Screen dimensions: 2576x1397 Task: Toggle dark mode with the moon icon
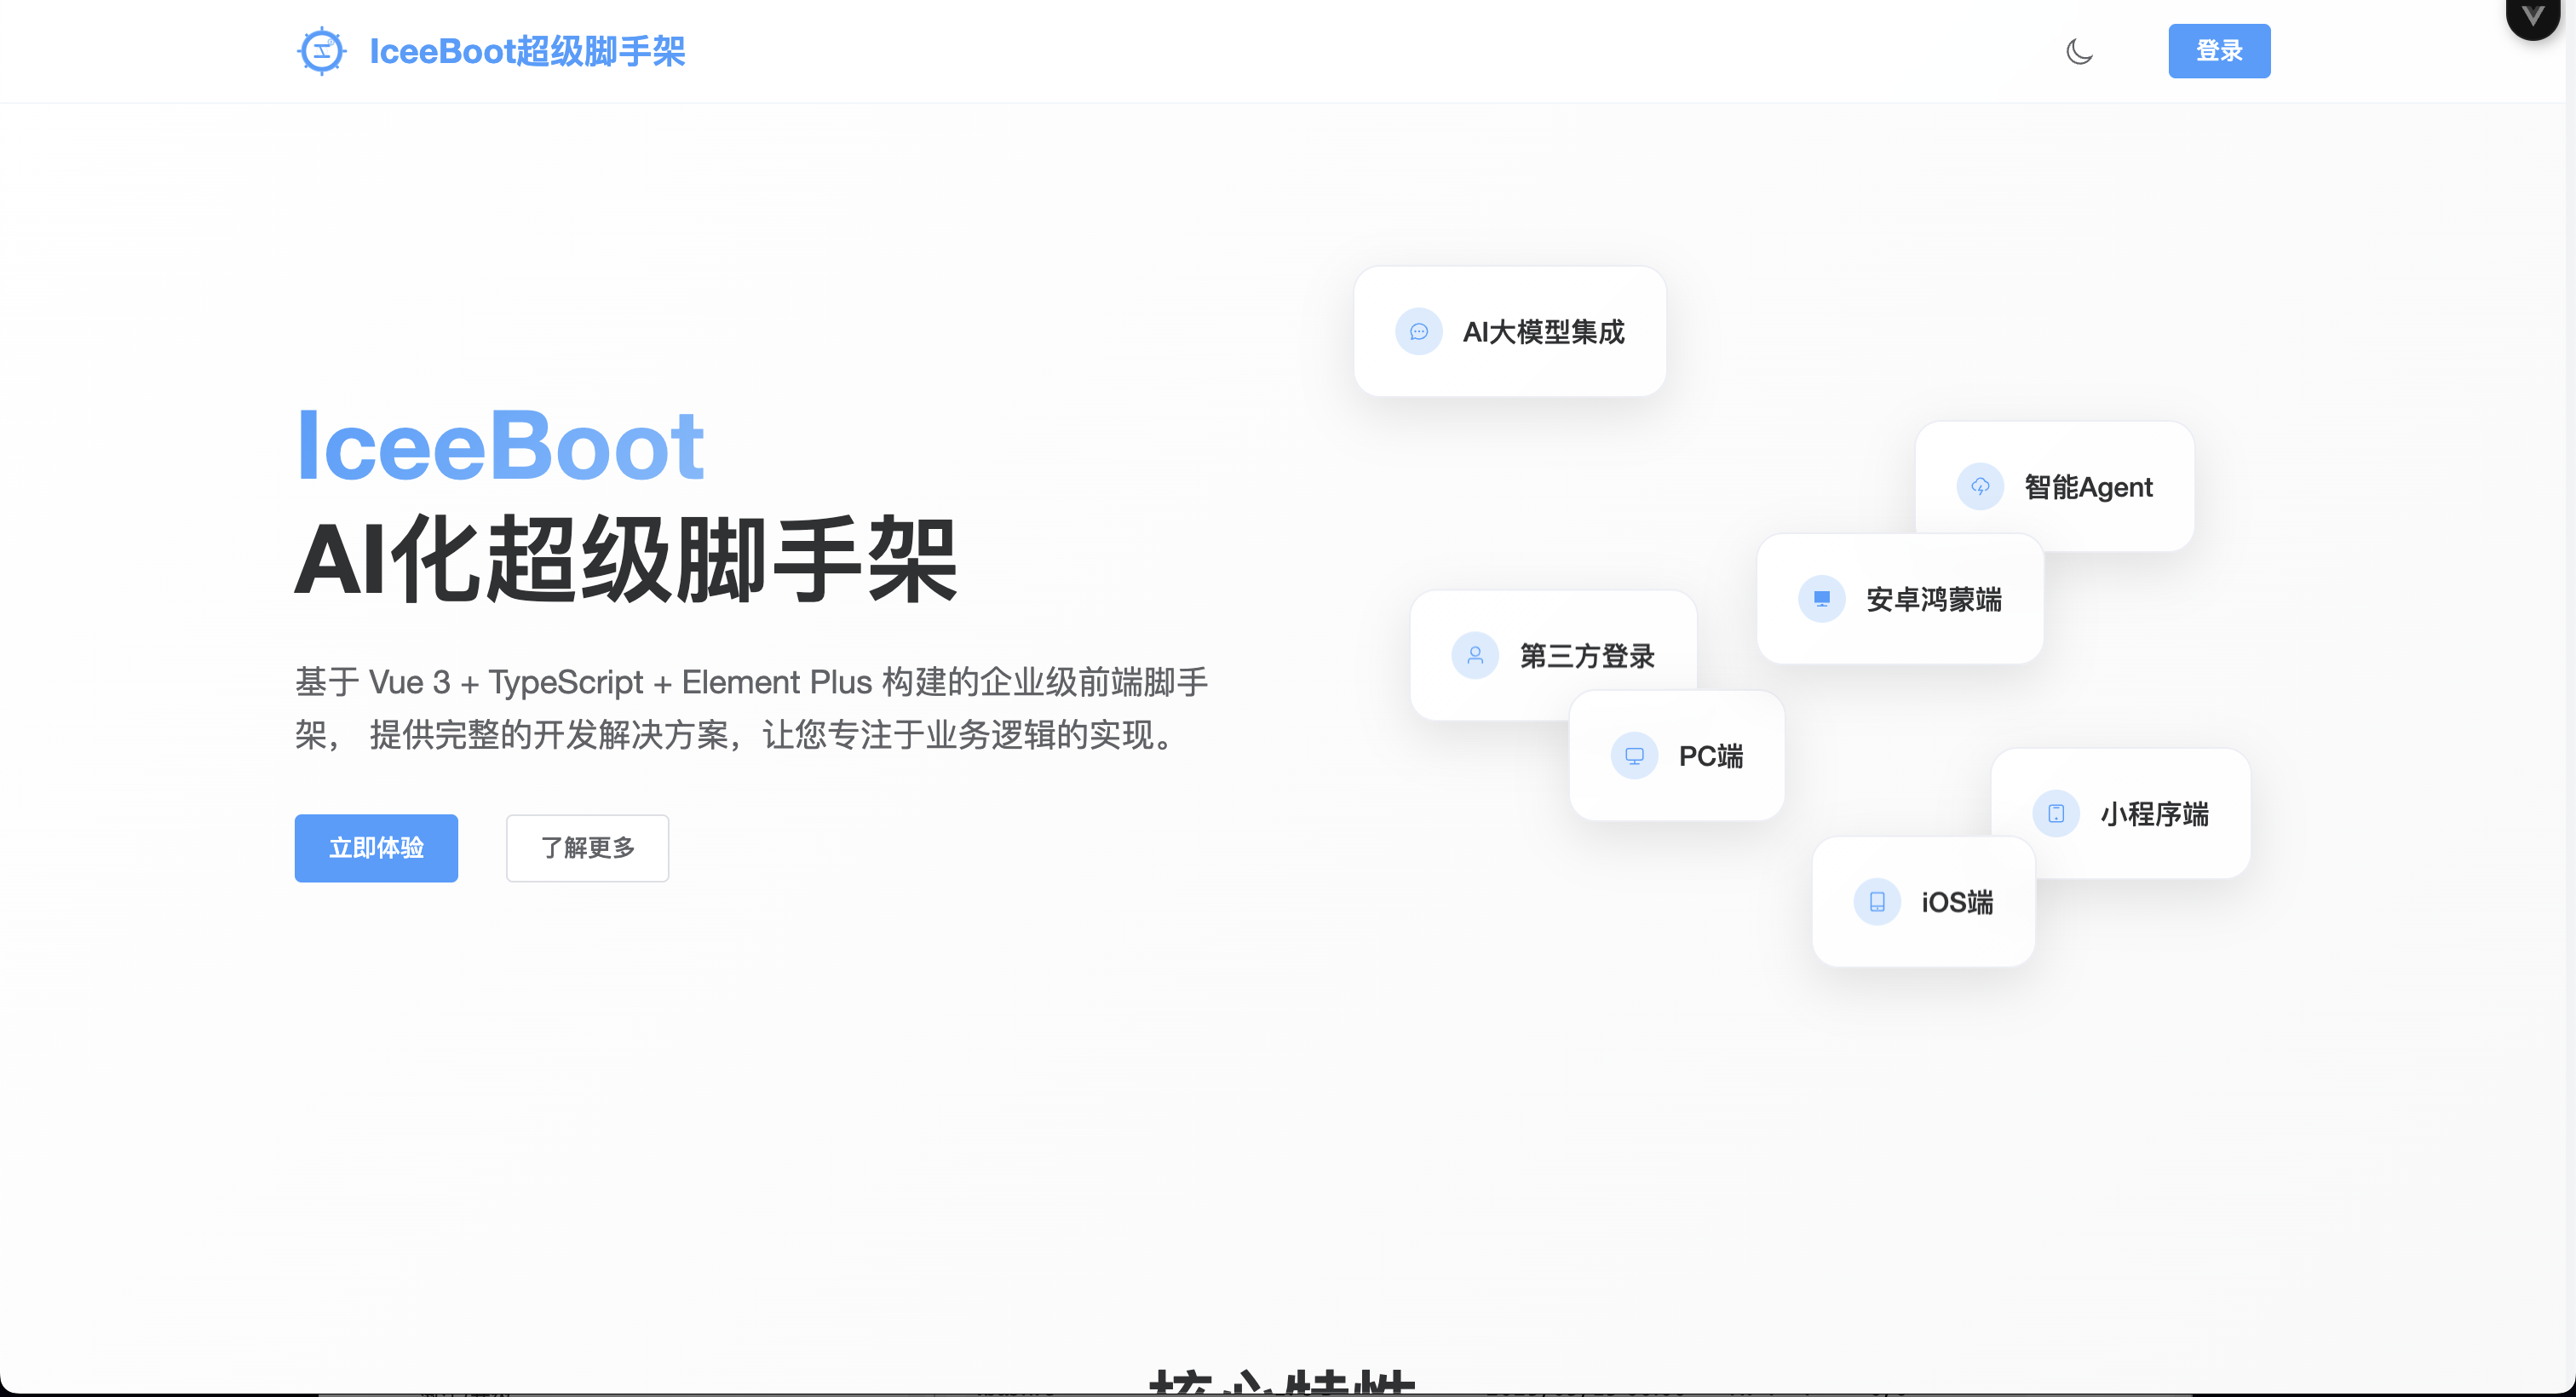(2079, 51)
